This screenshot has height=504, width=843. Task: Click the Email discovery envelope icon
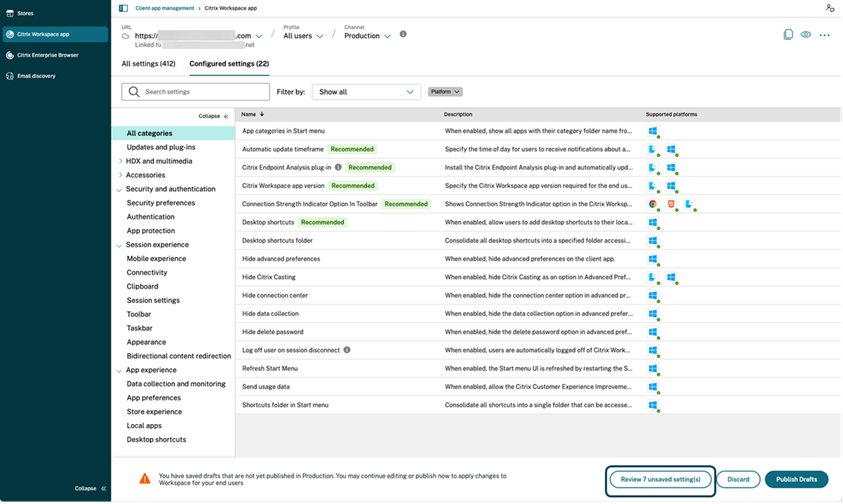pos(10,76)
